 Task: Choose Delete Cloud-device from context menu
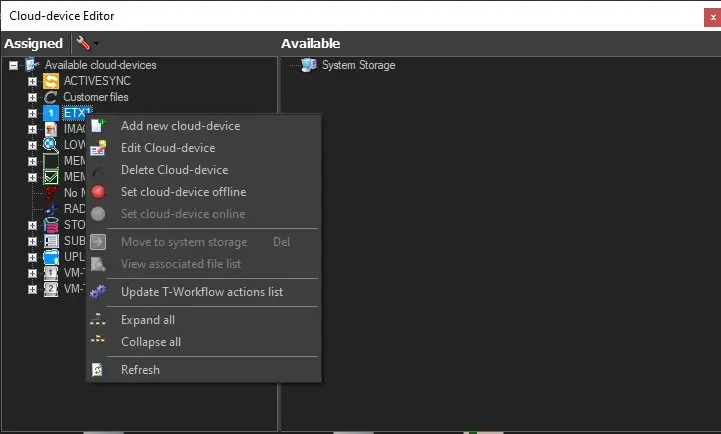[174, 170]
